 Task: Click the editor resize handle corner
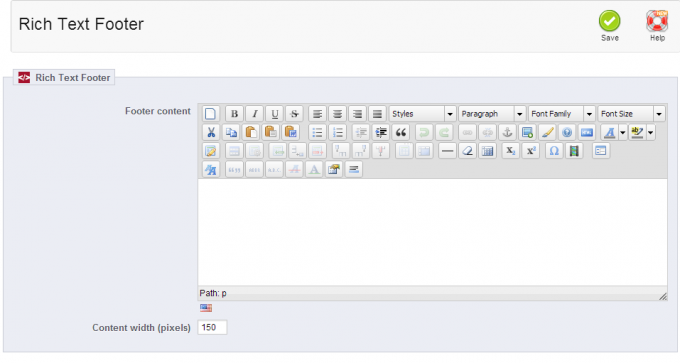[663, 297]
